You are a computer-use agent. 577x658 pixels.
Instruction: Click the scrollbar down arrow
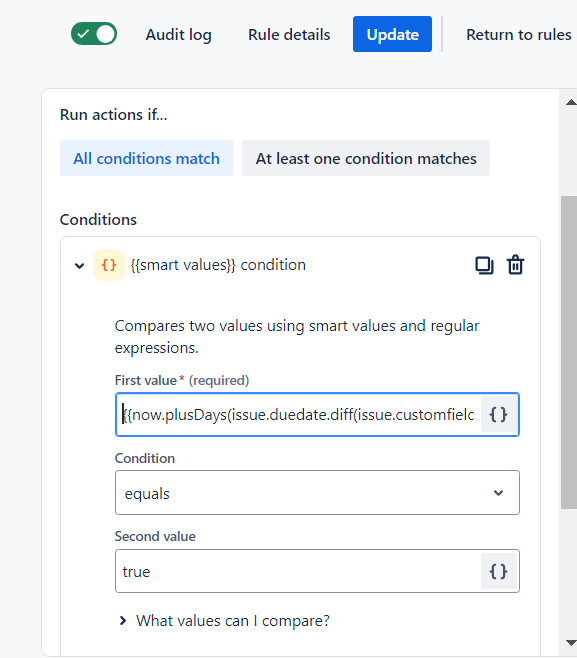click(571, 642)
